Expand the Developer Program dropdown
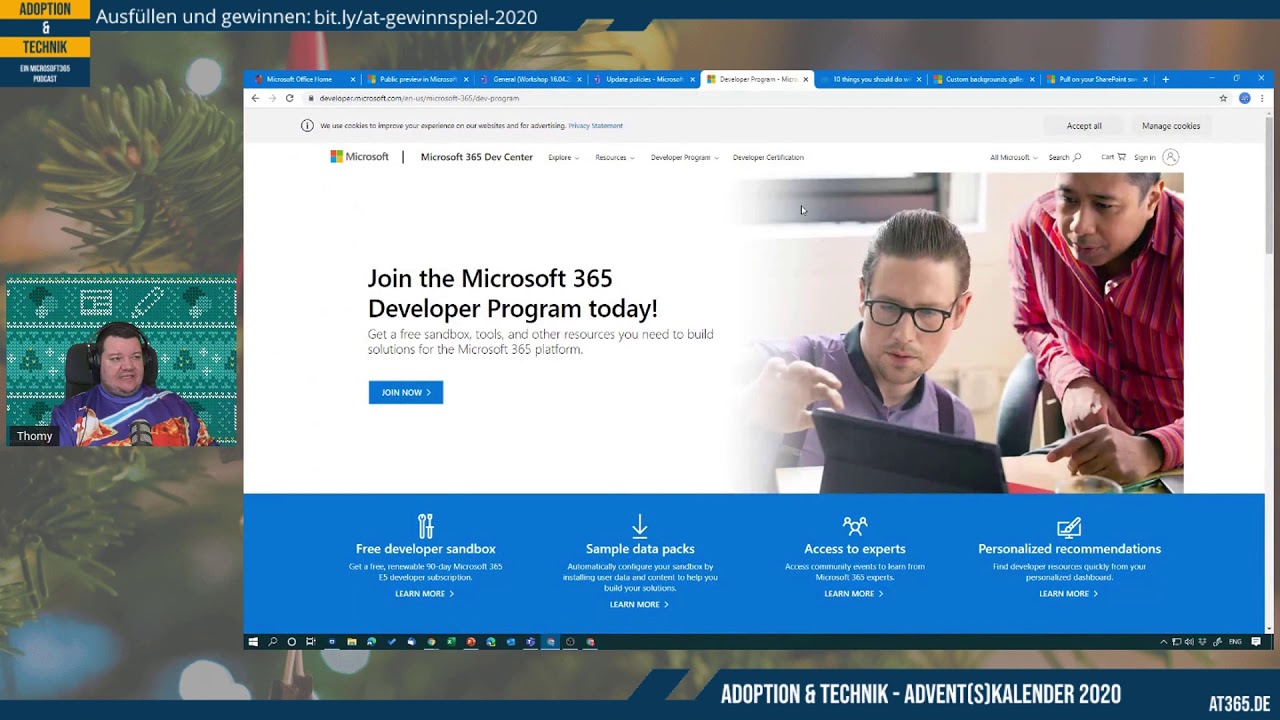This screenshot has height=720, width=1280. tap(684, 157)
